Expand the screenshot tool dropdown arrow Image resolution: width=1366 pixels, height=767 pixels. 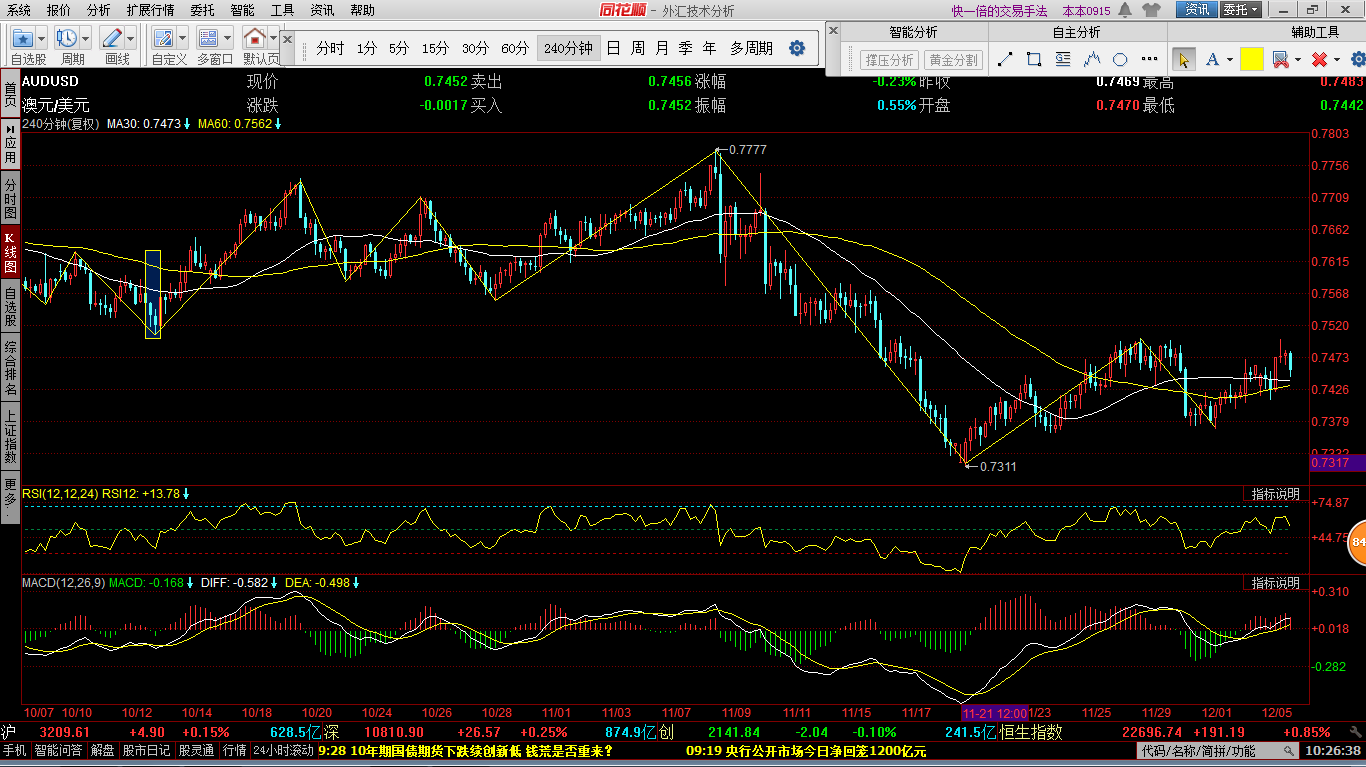(1297, 60)
